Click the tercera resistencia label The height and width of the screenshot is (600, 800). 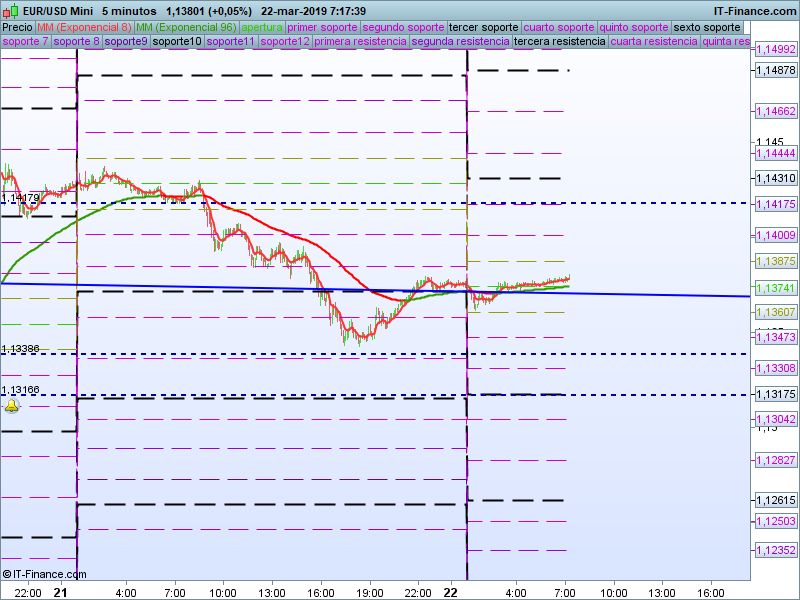(559, 42)
